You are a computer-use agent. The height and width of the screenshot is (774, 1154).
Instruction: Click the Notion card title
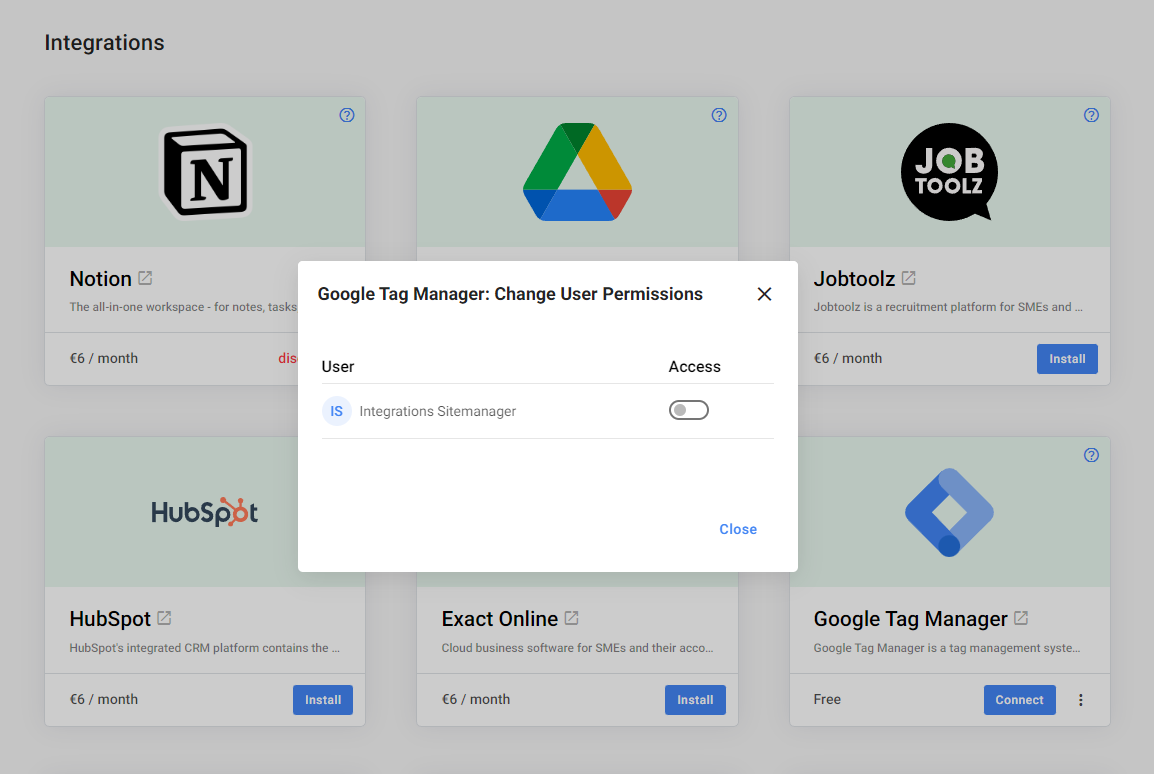101,279
